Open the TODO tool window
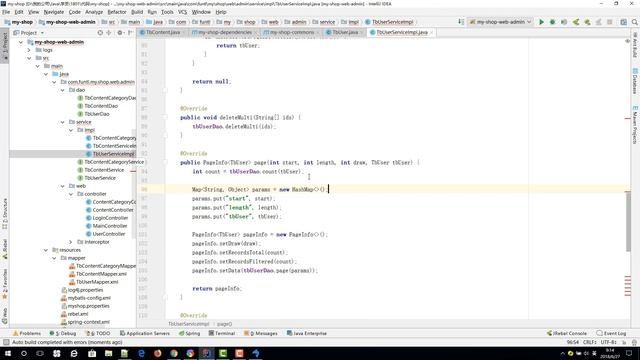Image resolution: width=640 pixels, height=360 pixels. click(98, 333)
